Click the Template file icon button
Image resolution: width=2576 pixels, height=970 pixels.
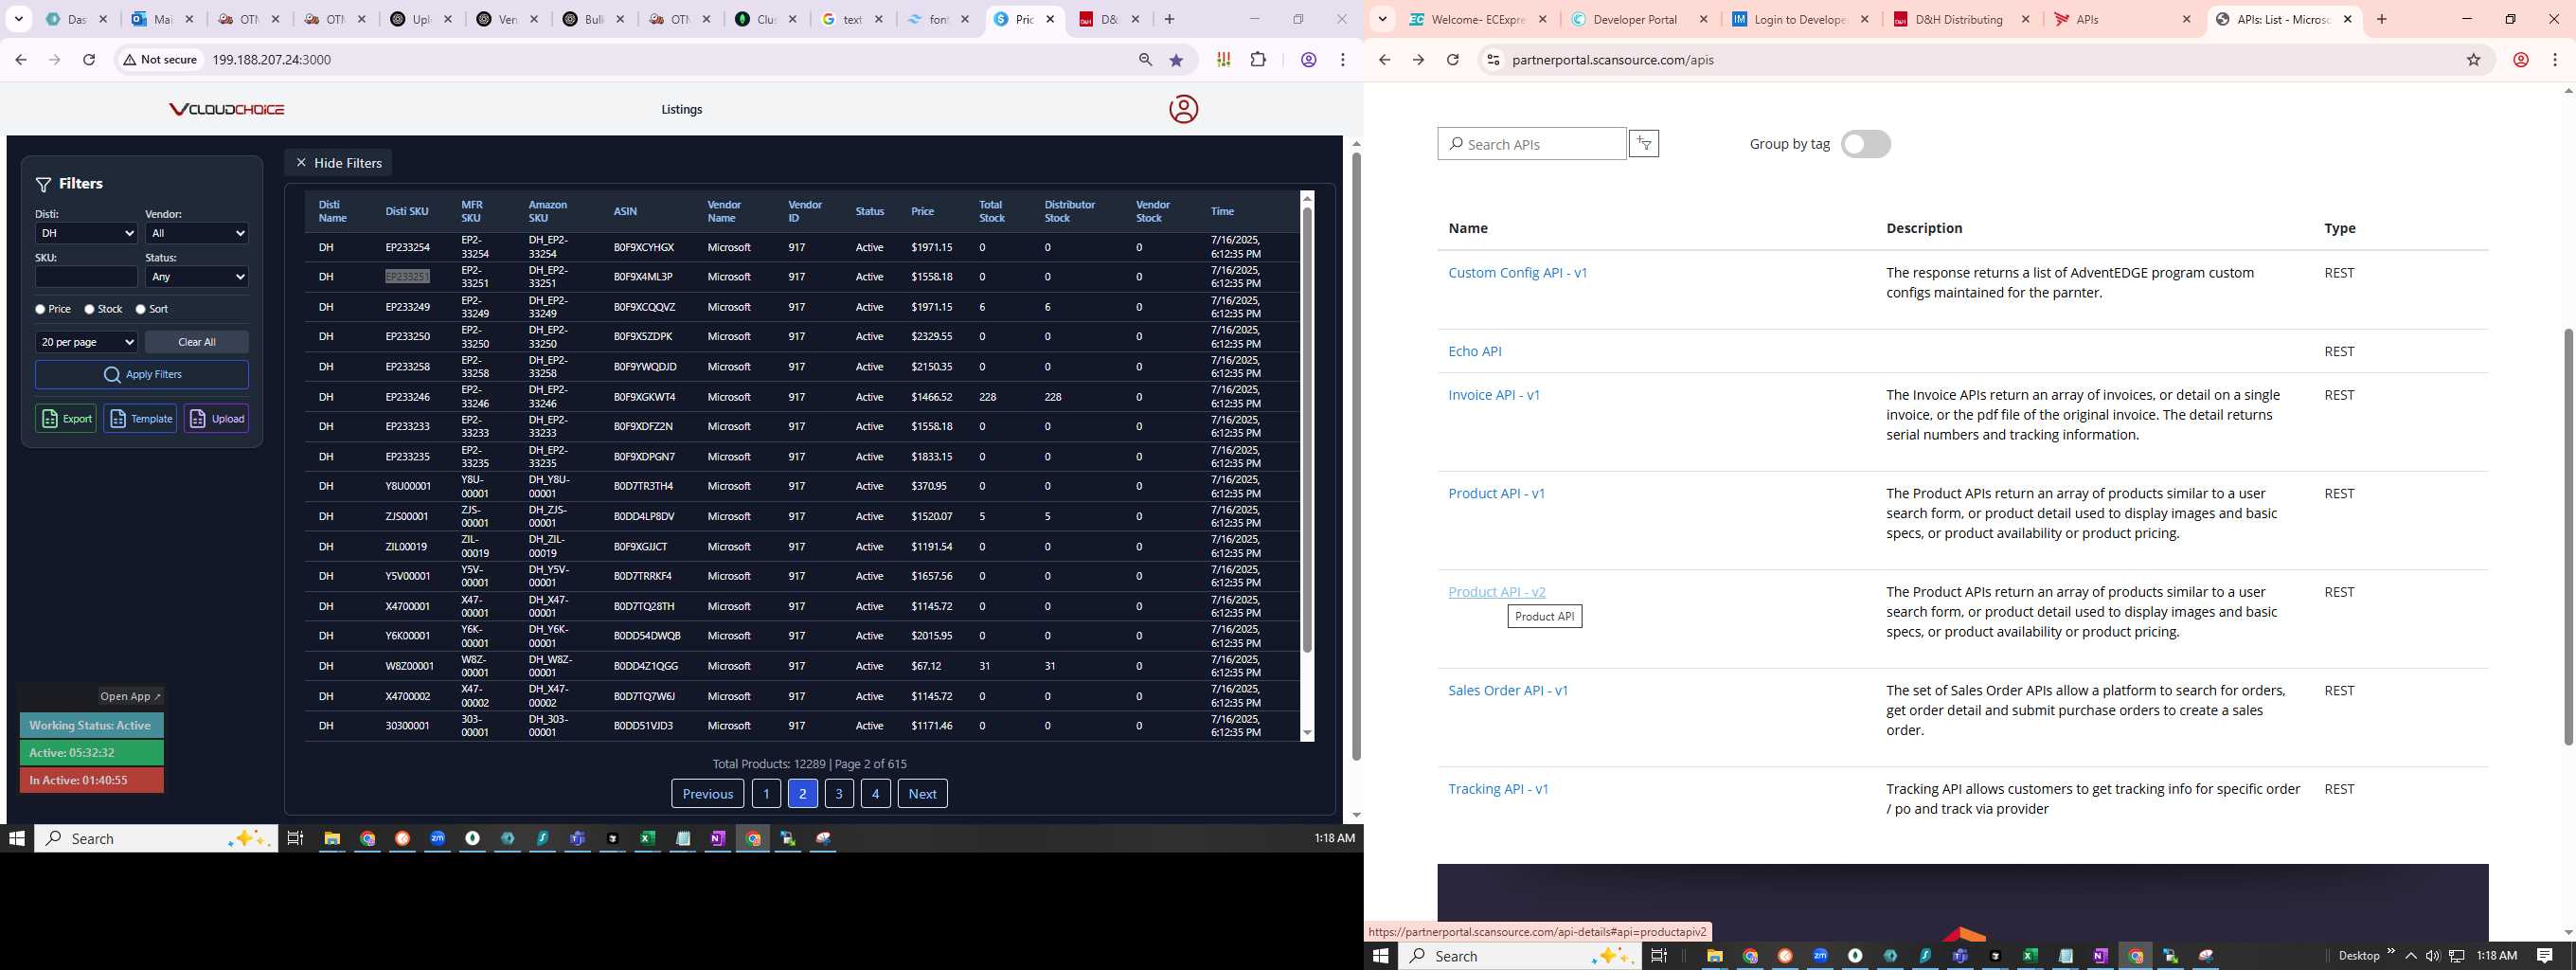(x=140, y=419)
